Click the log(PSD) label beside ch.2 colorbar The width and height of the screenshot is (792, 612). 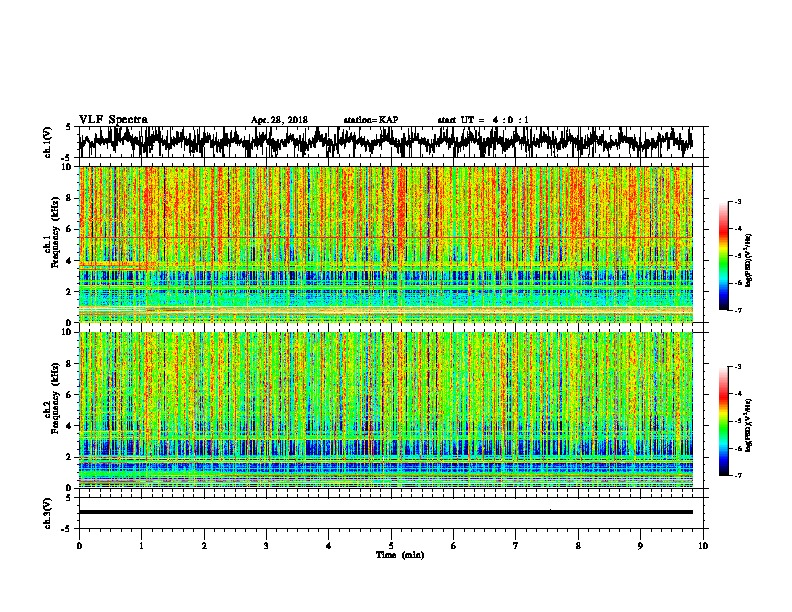[x=749, y=425]
